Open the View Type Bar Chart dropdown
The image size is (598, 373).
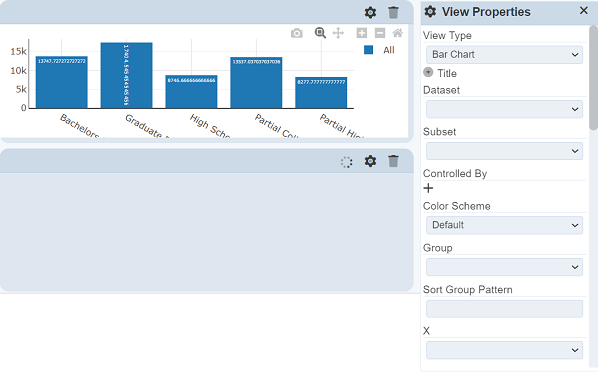point(504,55)
